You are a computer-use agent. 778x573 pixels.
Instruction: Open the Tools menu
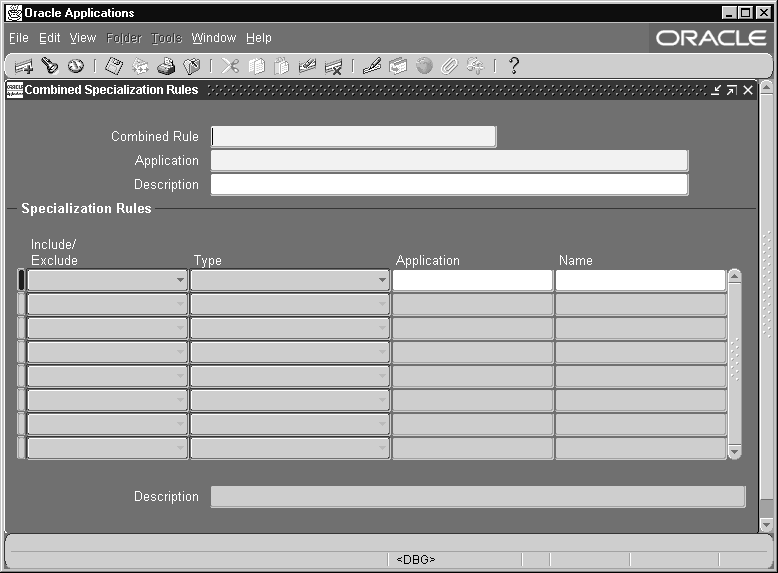(167, 38)
